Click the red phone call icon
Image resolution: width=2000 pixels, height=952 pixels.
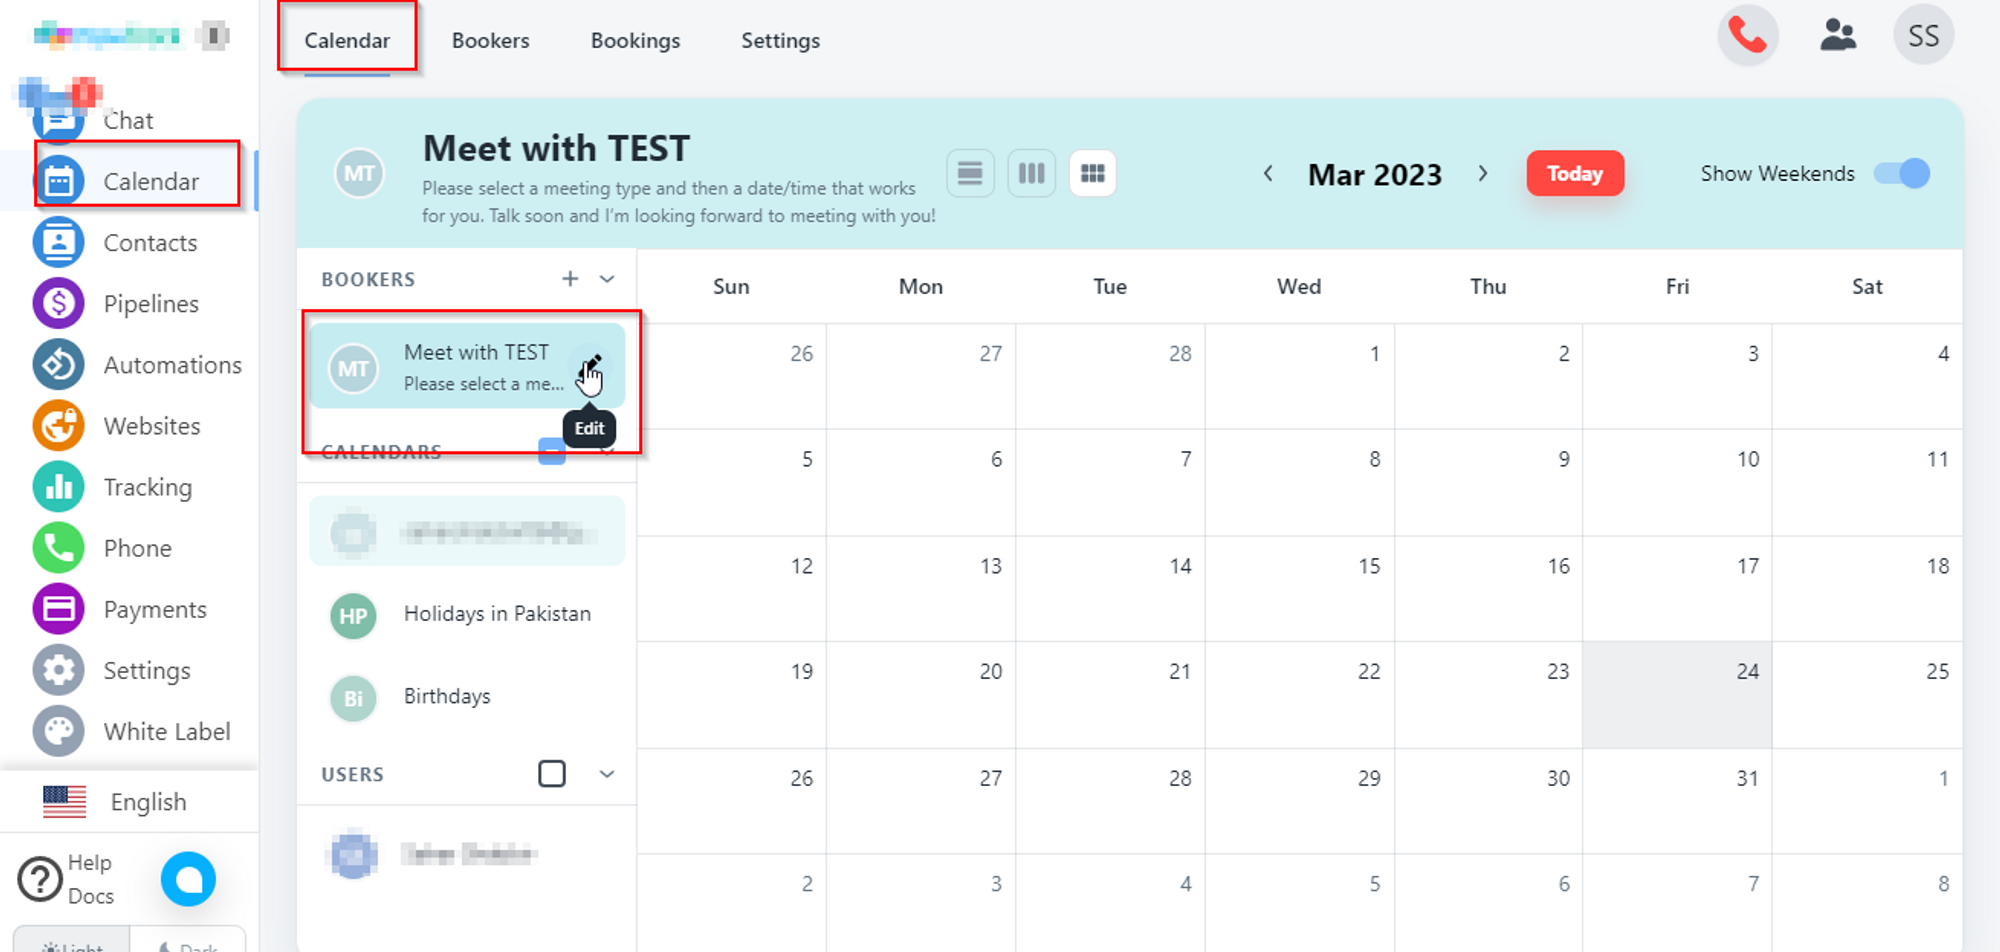1747,36
